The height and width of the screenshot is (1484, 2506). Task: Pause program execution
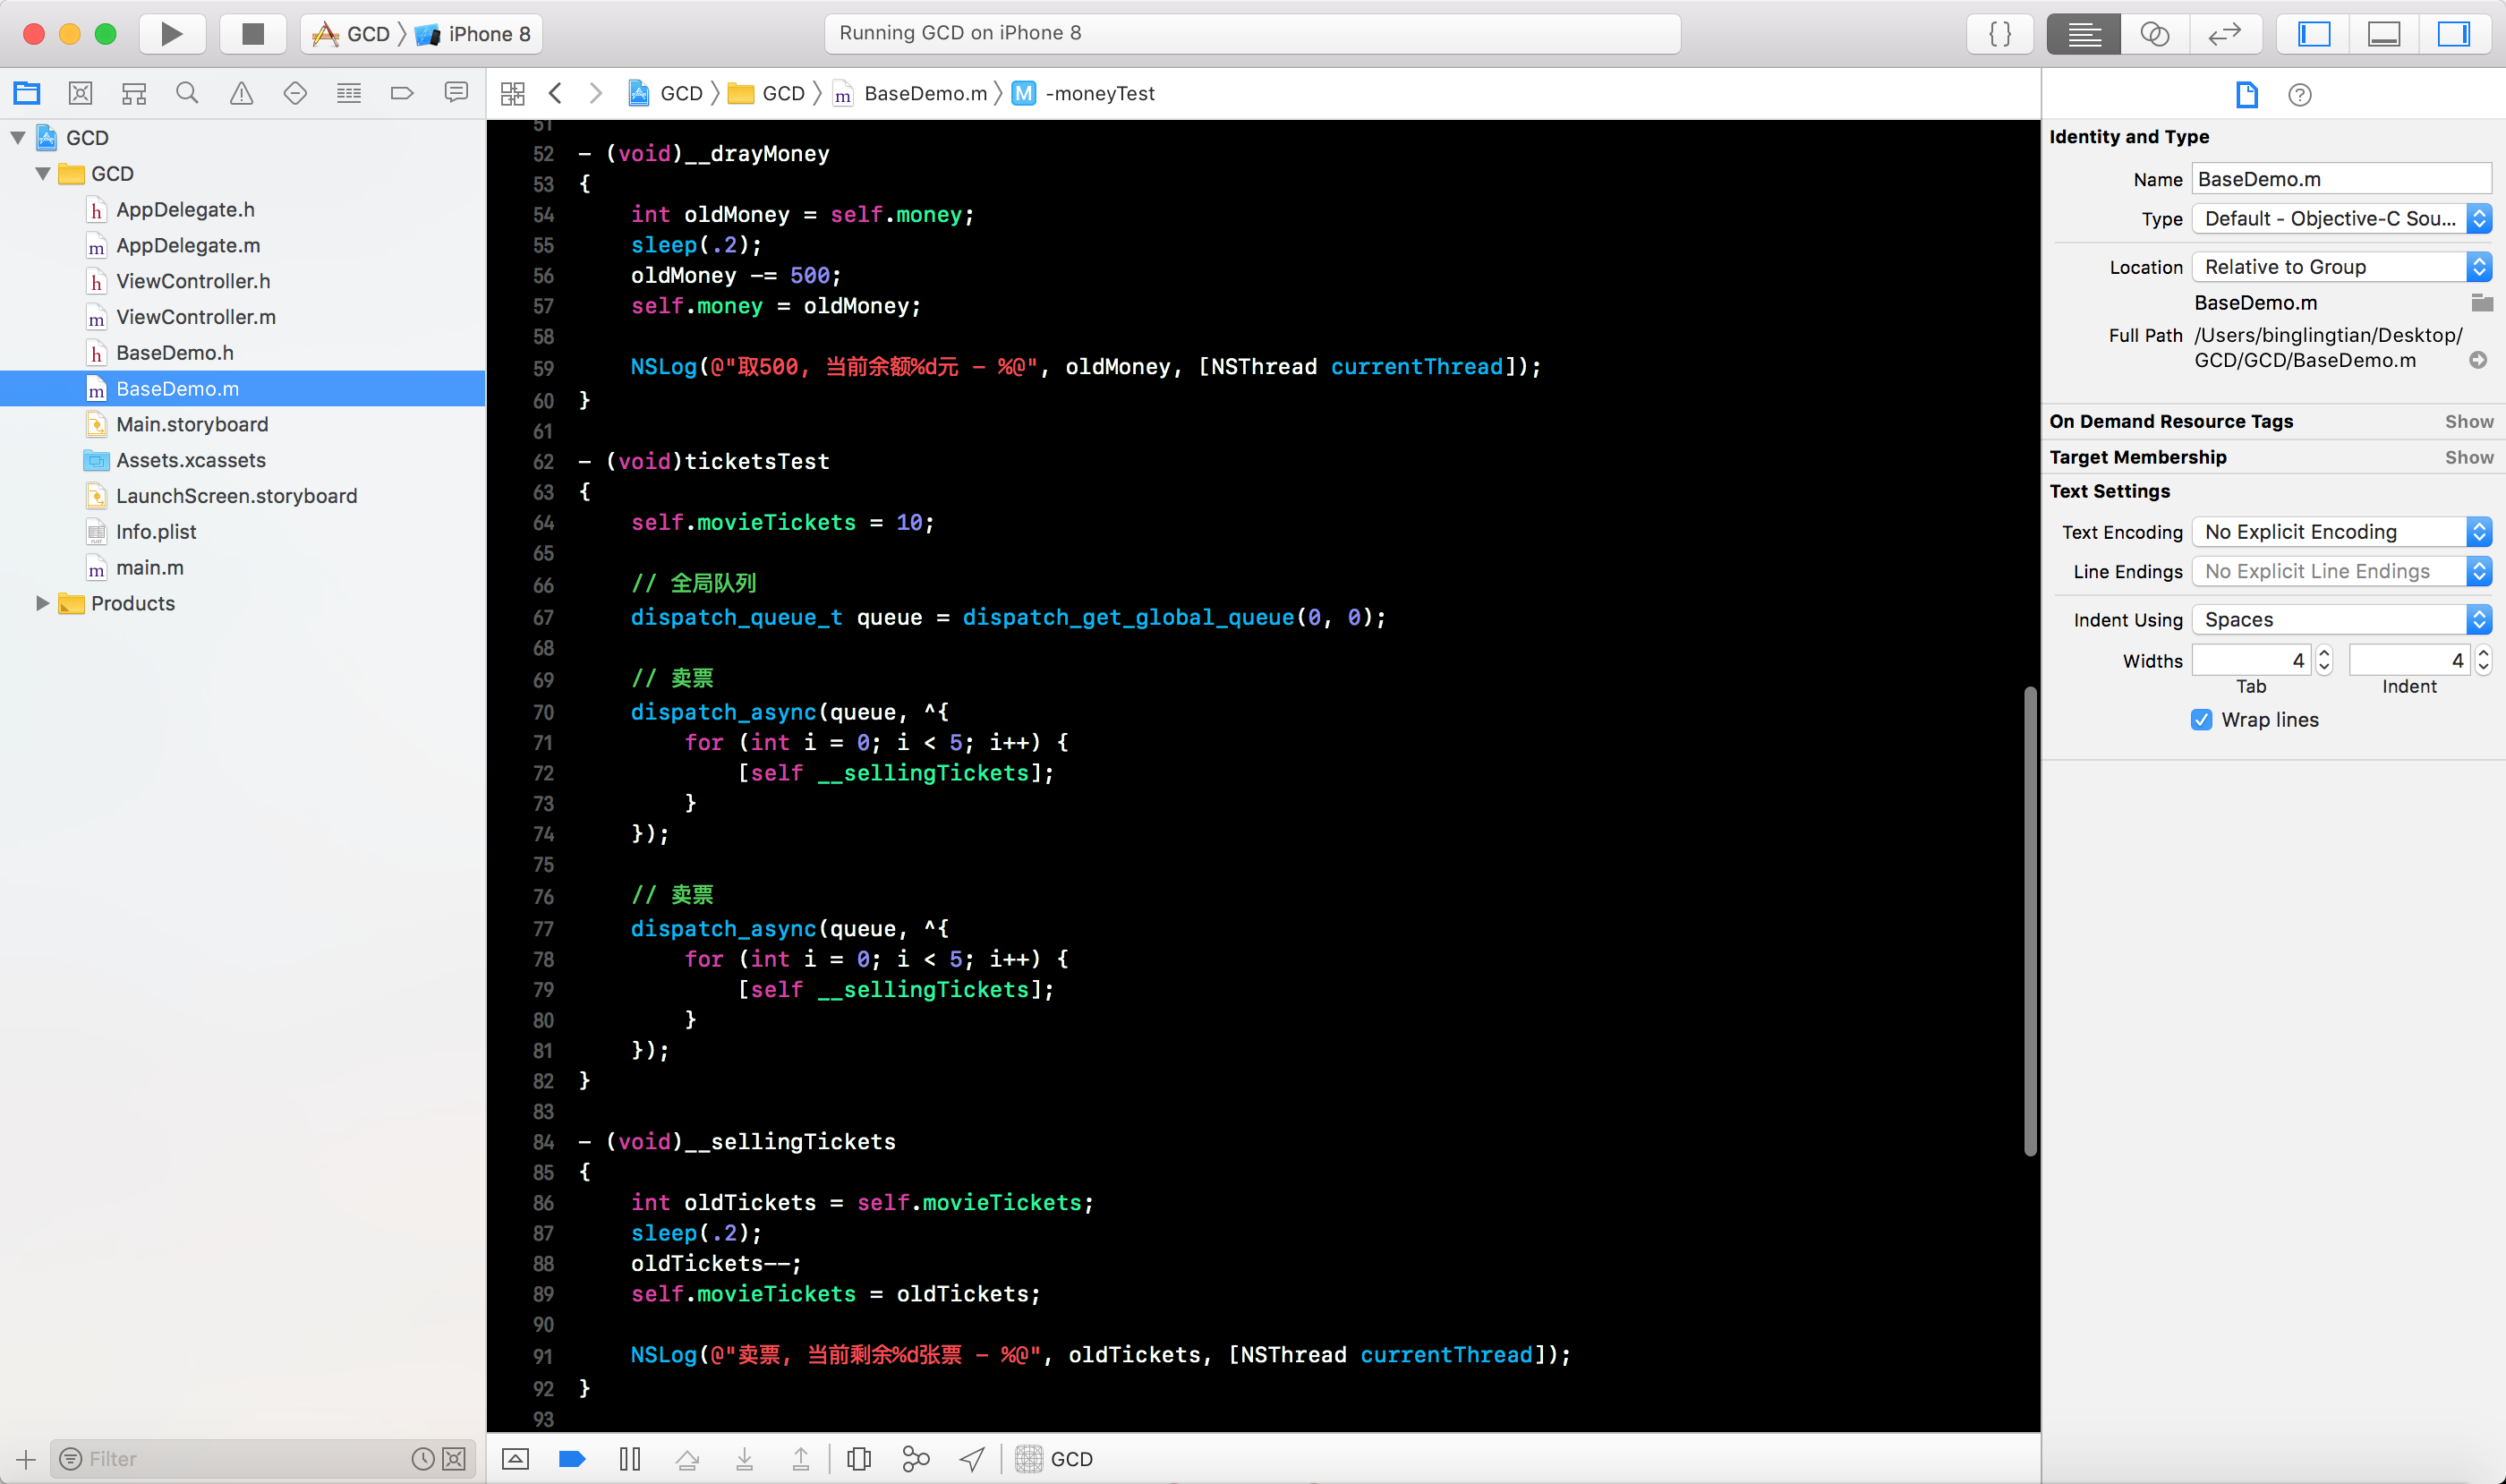click(x=630, y=1459)
